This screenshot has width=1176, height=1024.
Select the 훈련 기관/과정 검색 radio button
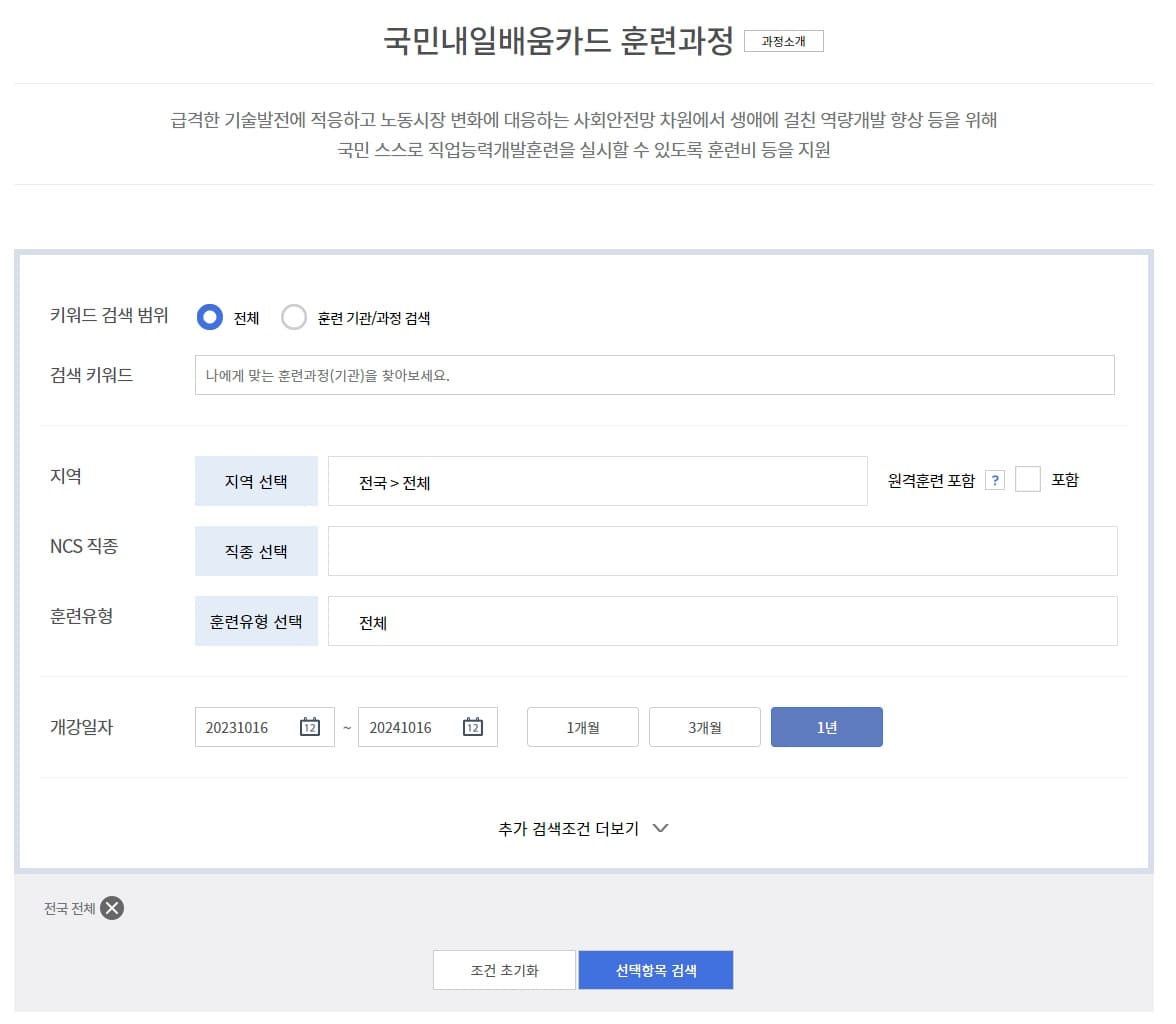pos(294,316)
